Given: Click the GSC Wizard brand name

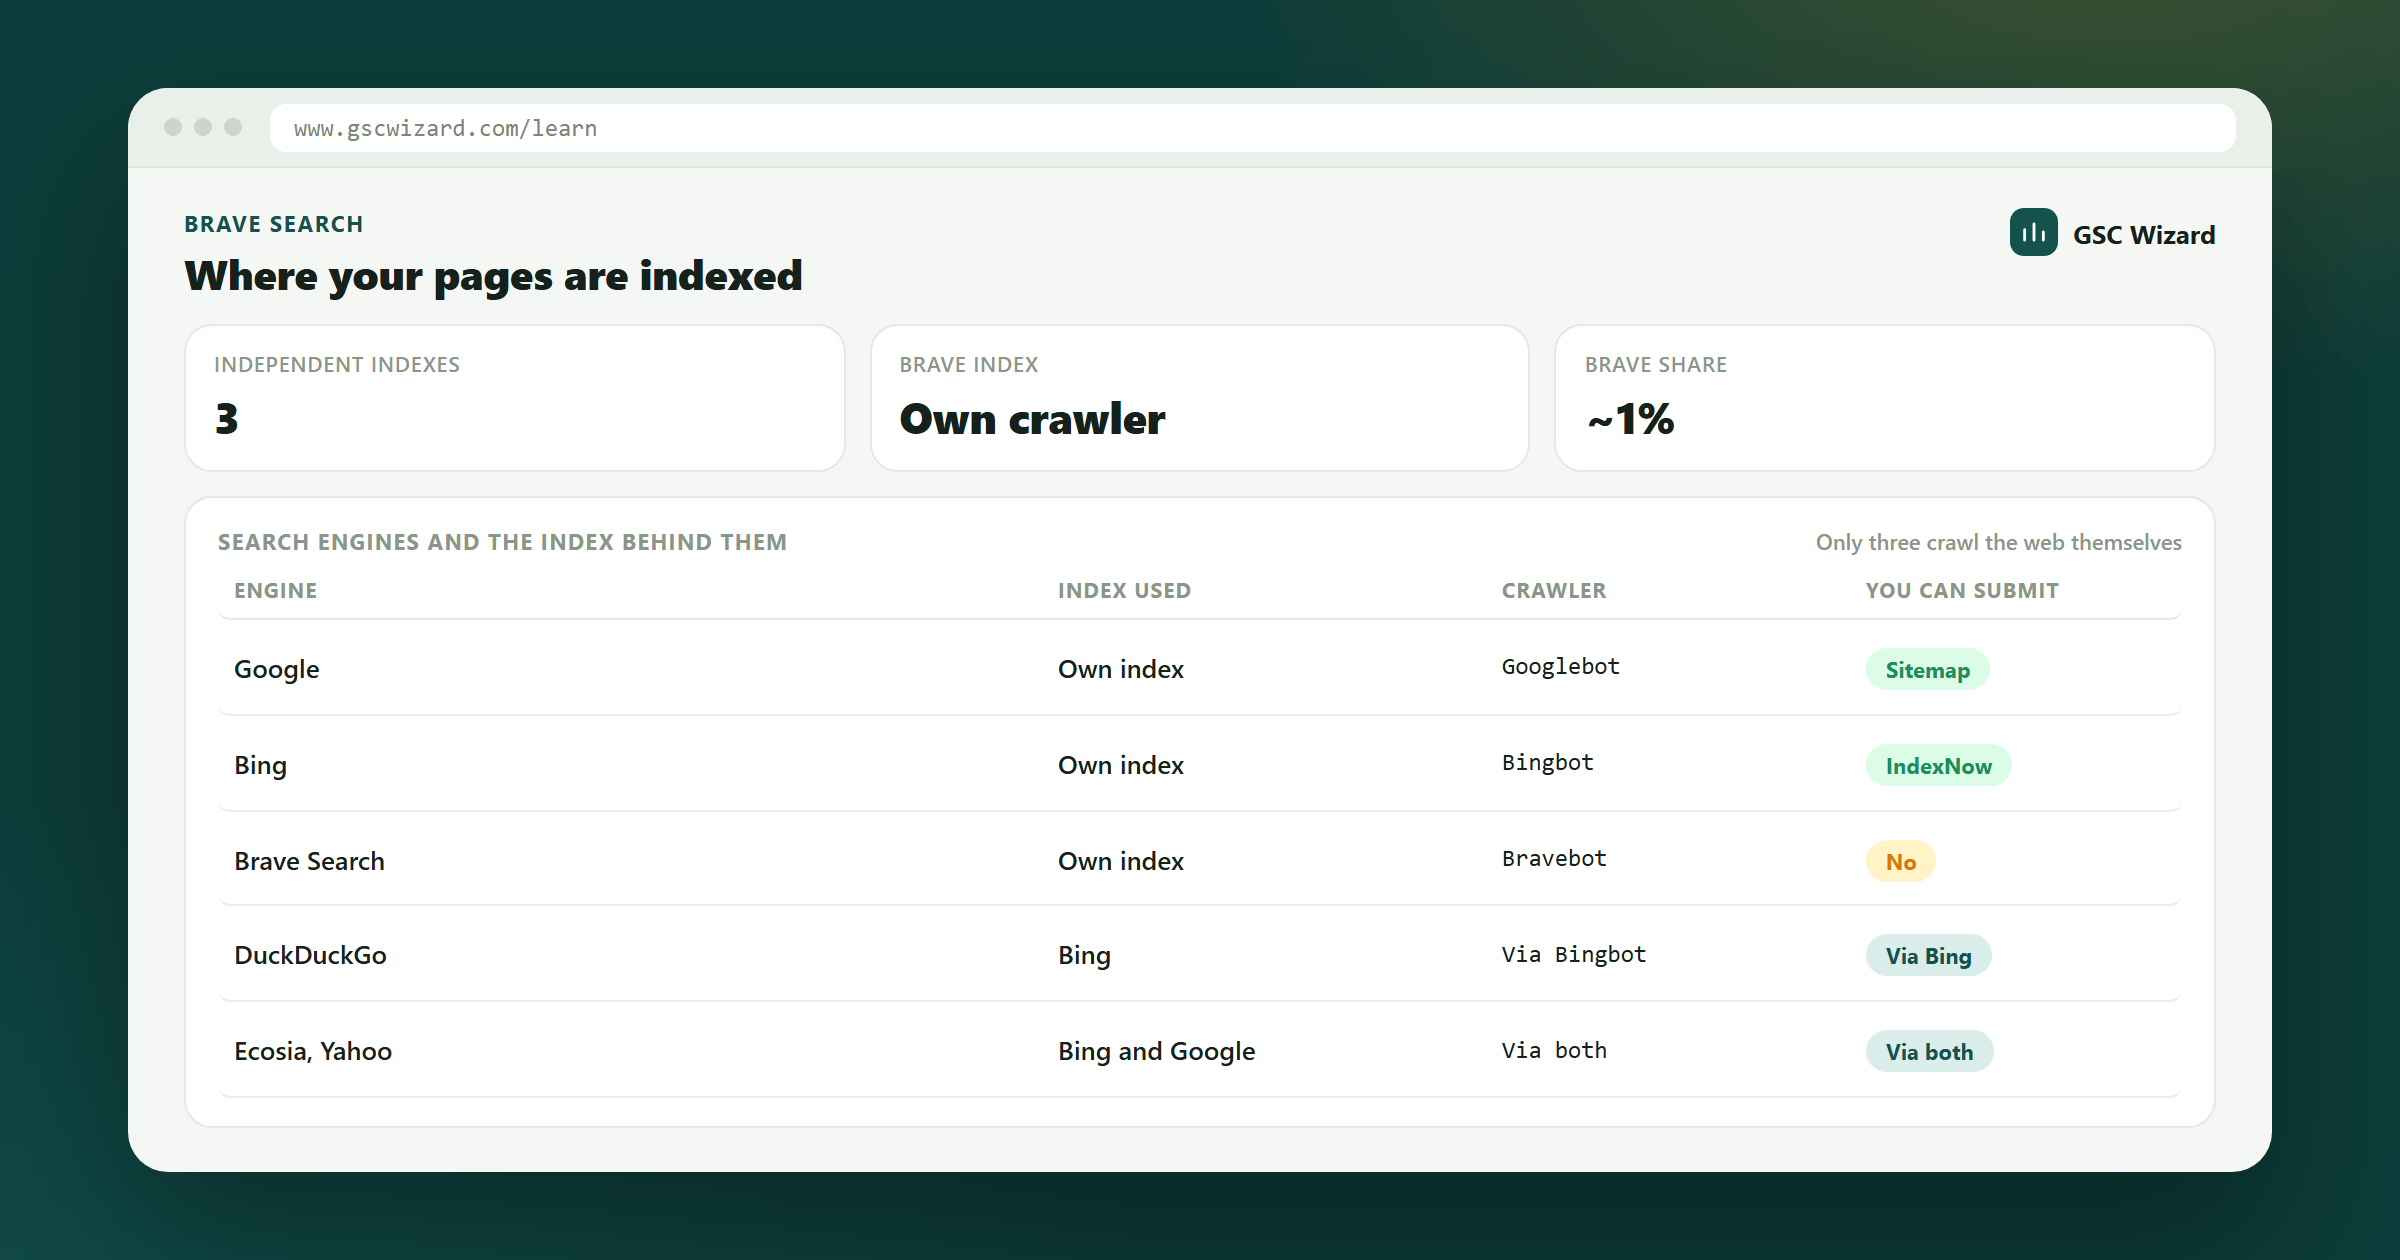Looking at the screenshot, I should (2143, 235).
